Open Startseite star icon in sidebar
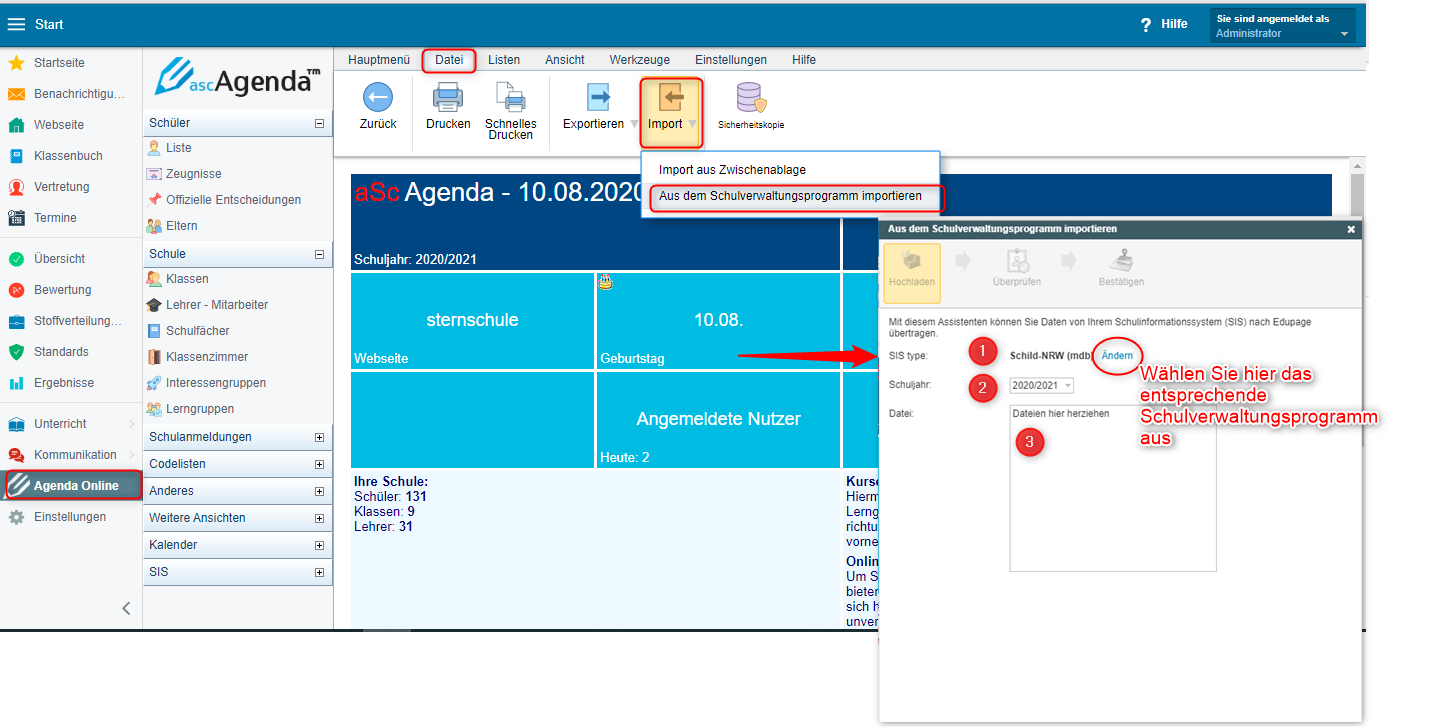The height and width of the screenshot is (727, 1433). click(x=16, y=63)
